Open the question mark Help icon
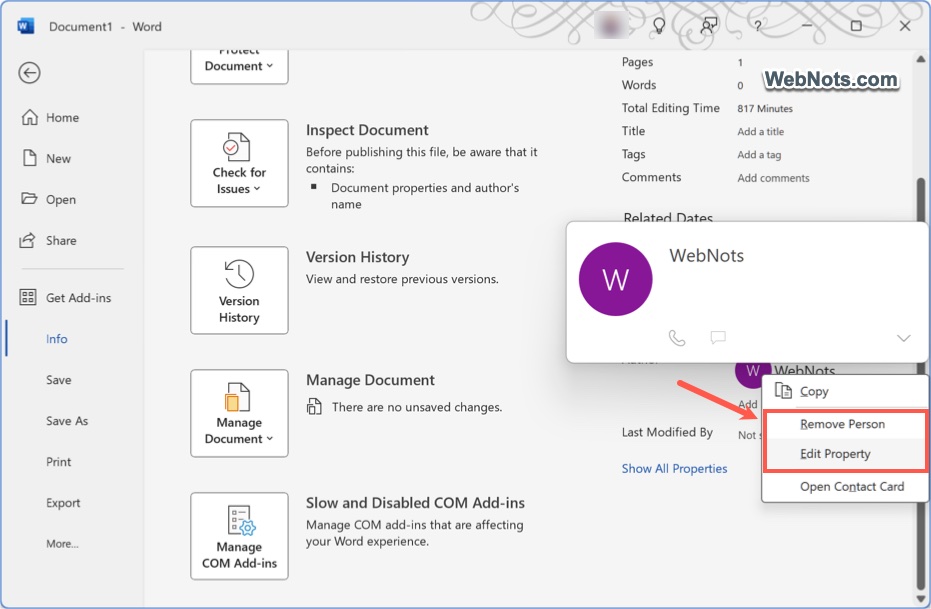The width and height of the screenshot is (931, 609). point(758,26)
